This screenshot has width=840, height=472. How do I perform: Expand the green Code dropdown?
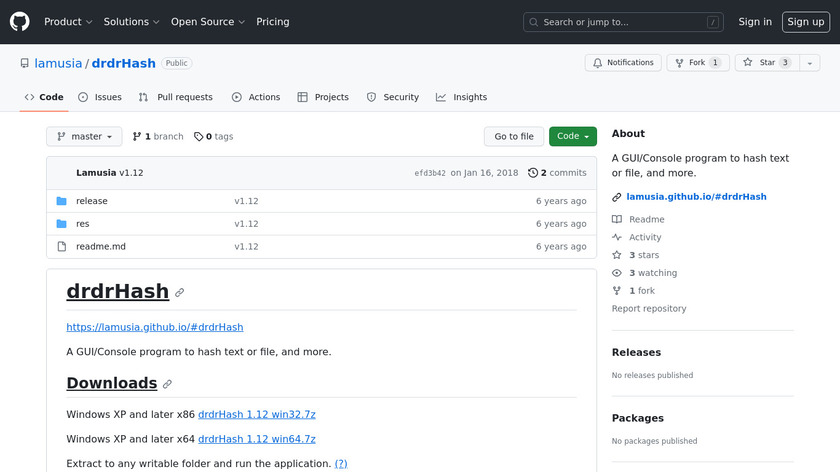coord(572,137)
